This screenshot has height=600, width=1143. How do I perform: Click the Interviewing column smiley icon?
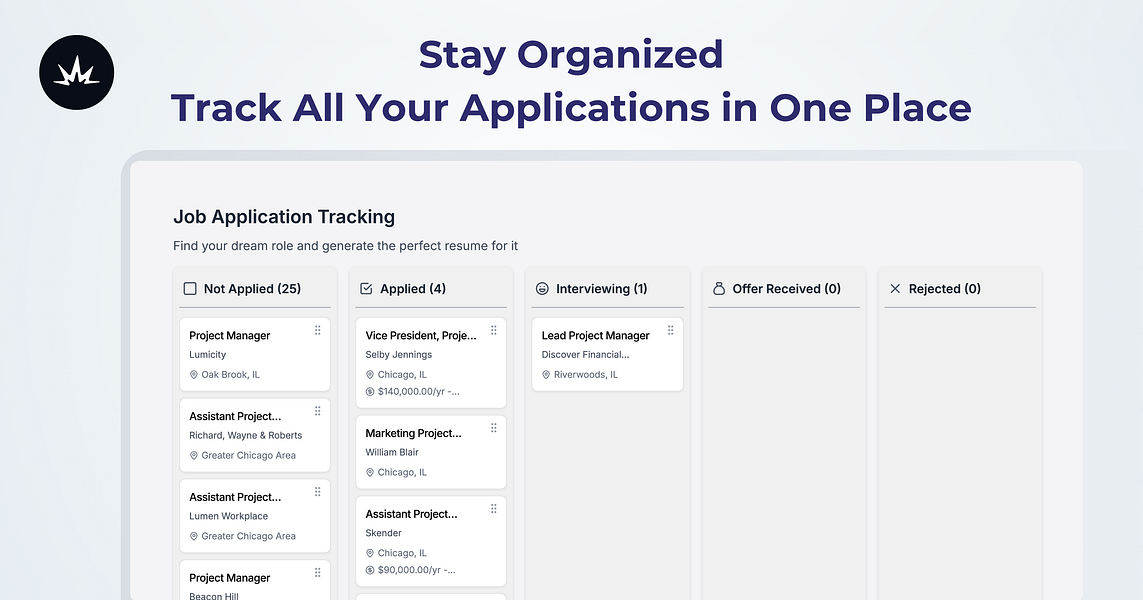[542, 289]
